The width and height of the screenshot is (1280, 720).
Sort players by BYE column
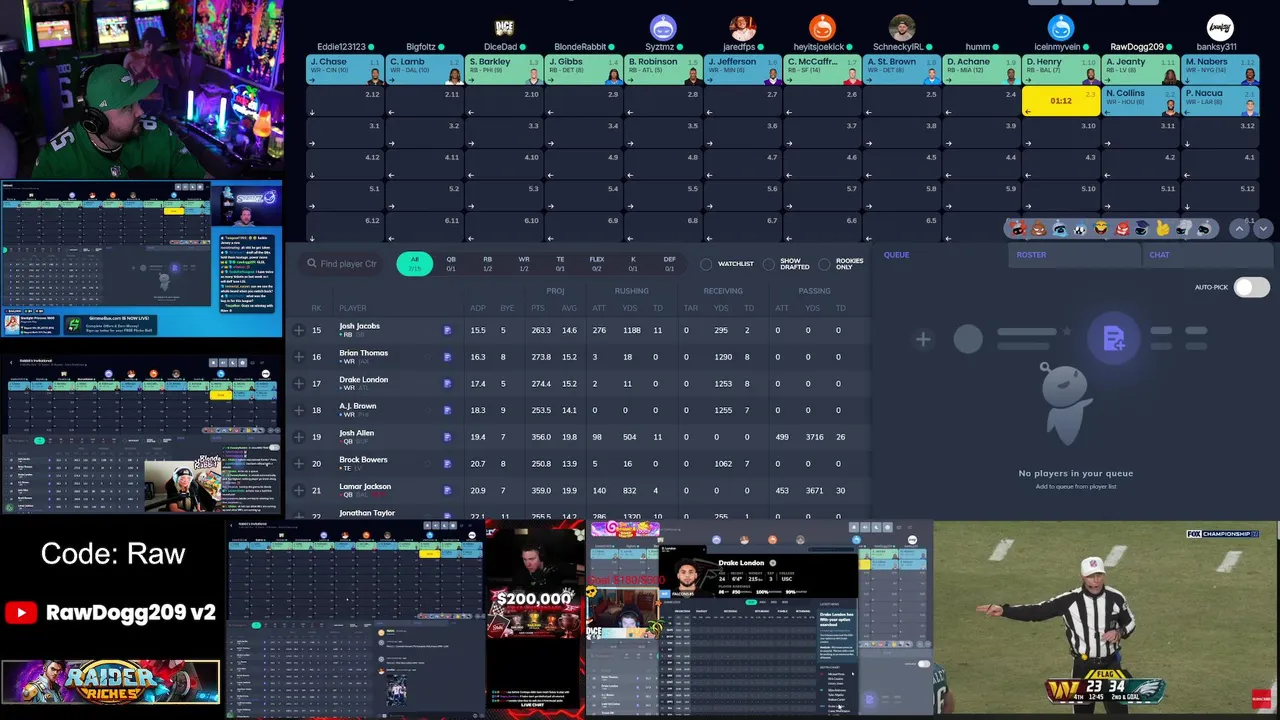click(x=507, y=308)
